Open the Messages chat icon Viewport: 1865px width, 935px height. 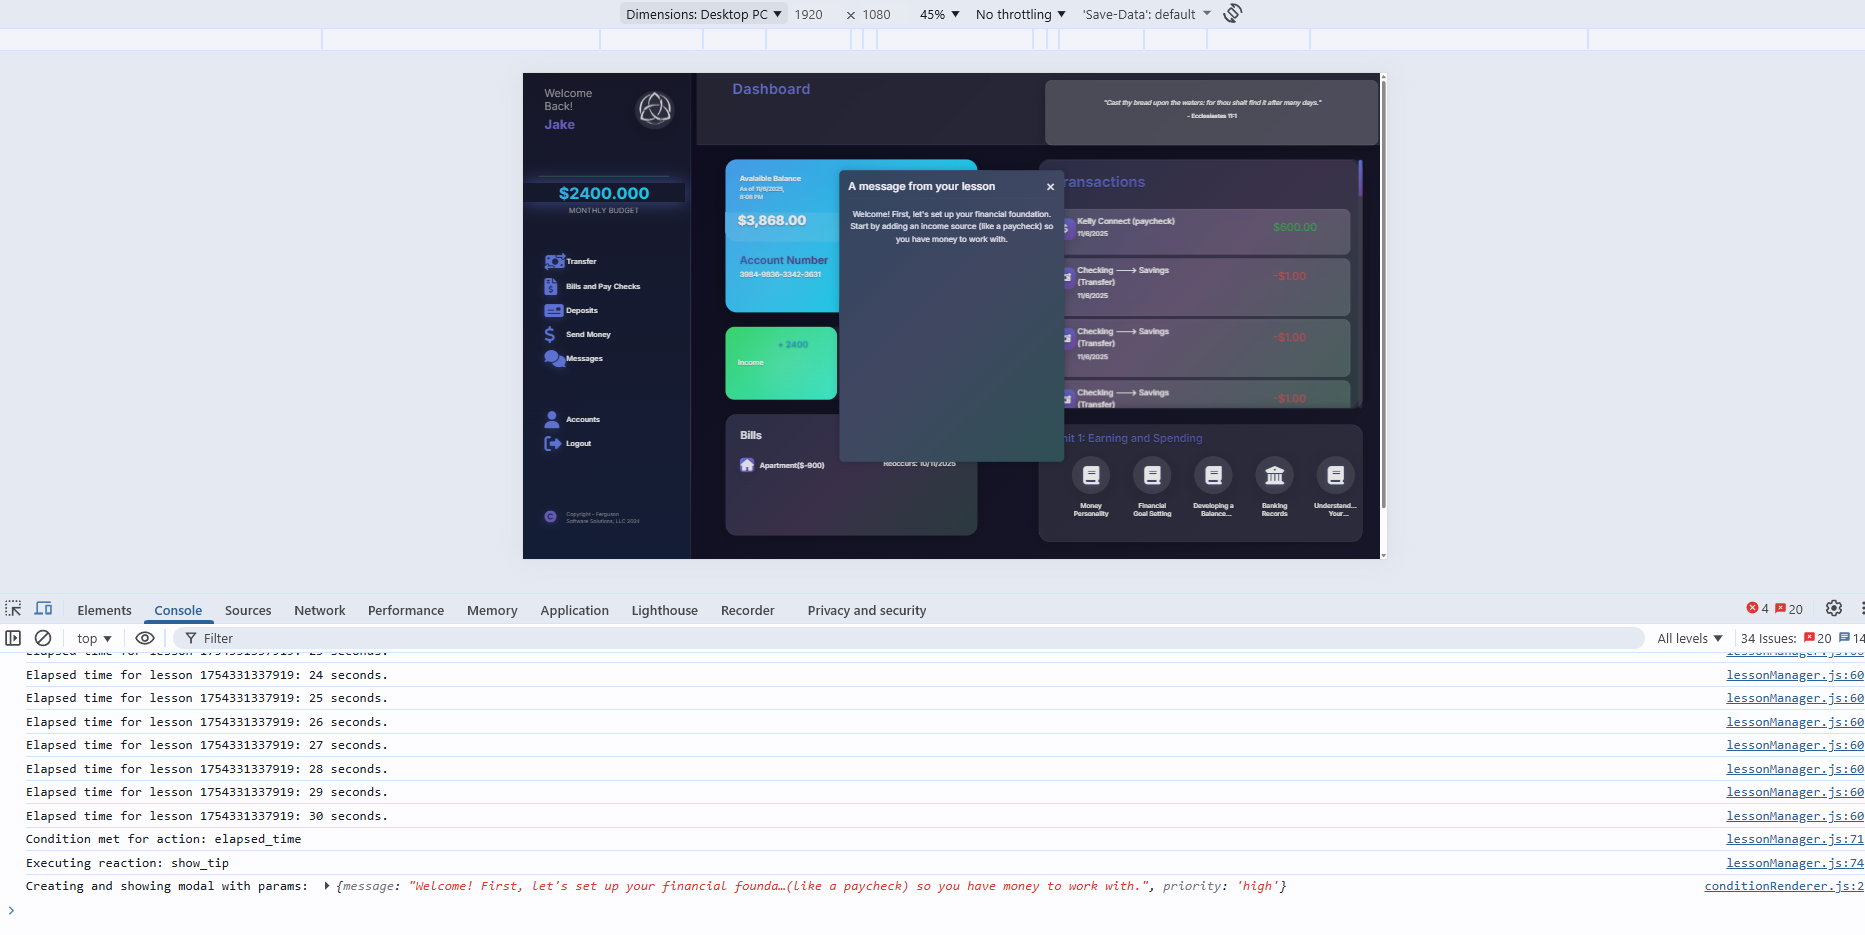(x=553, y=359)
